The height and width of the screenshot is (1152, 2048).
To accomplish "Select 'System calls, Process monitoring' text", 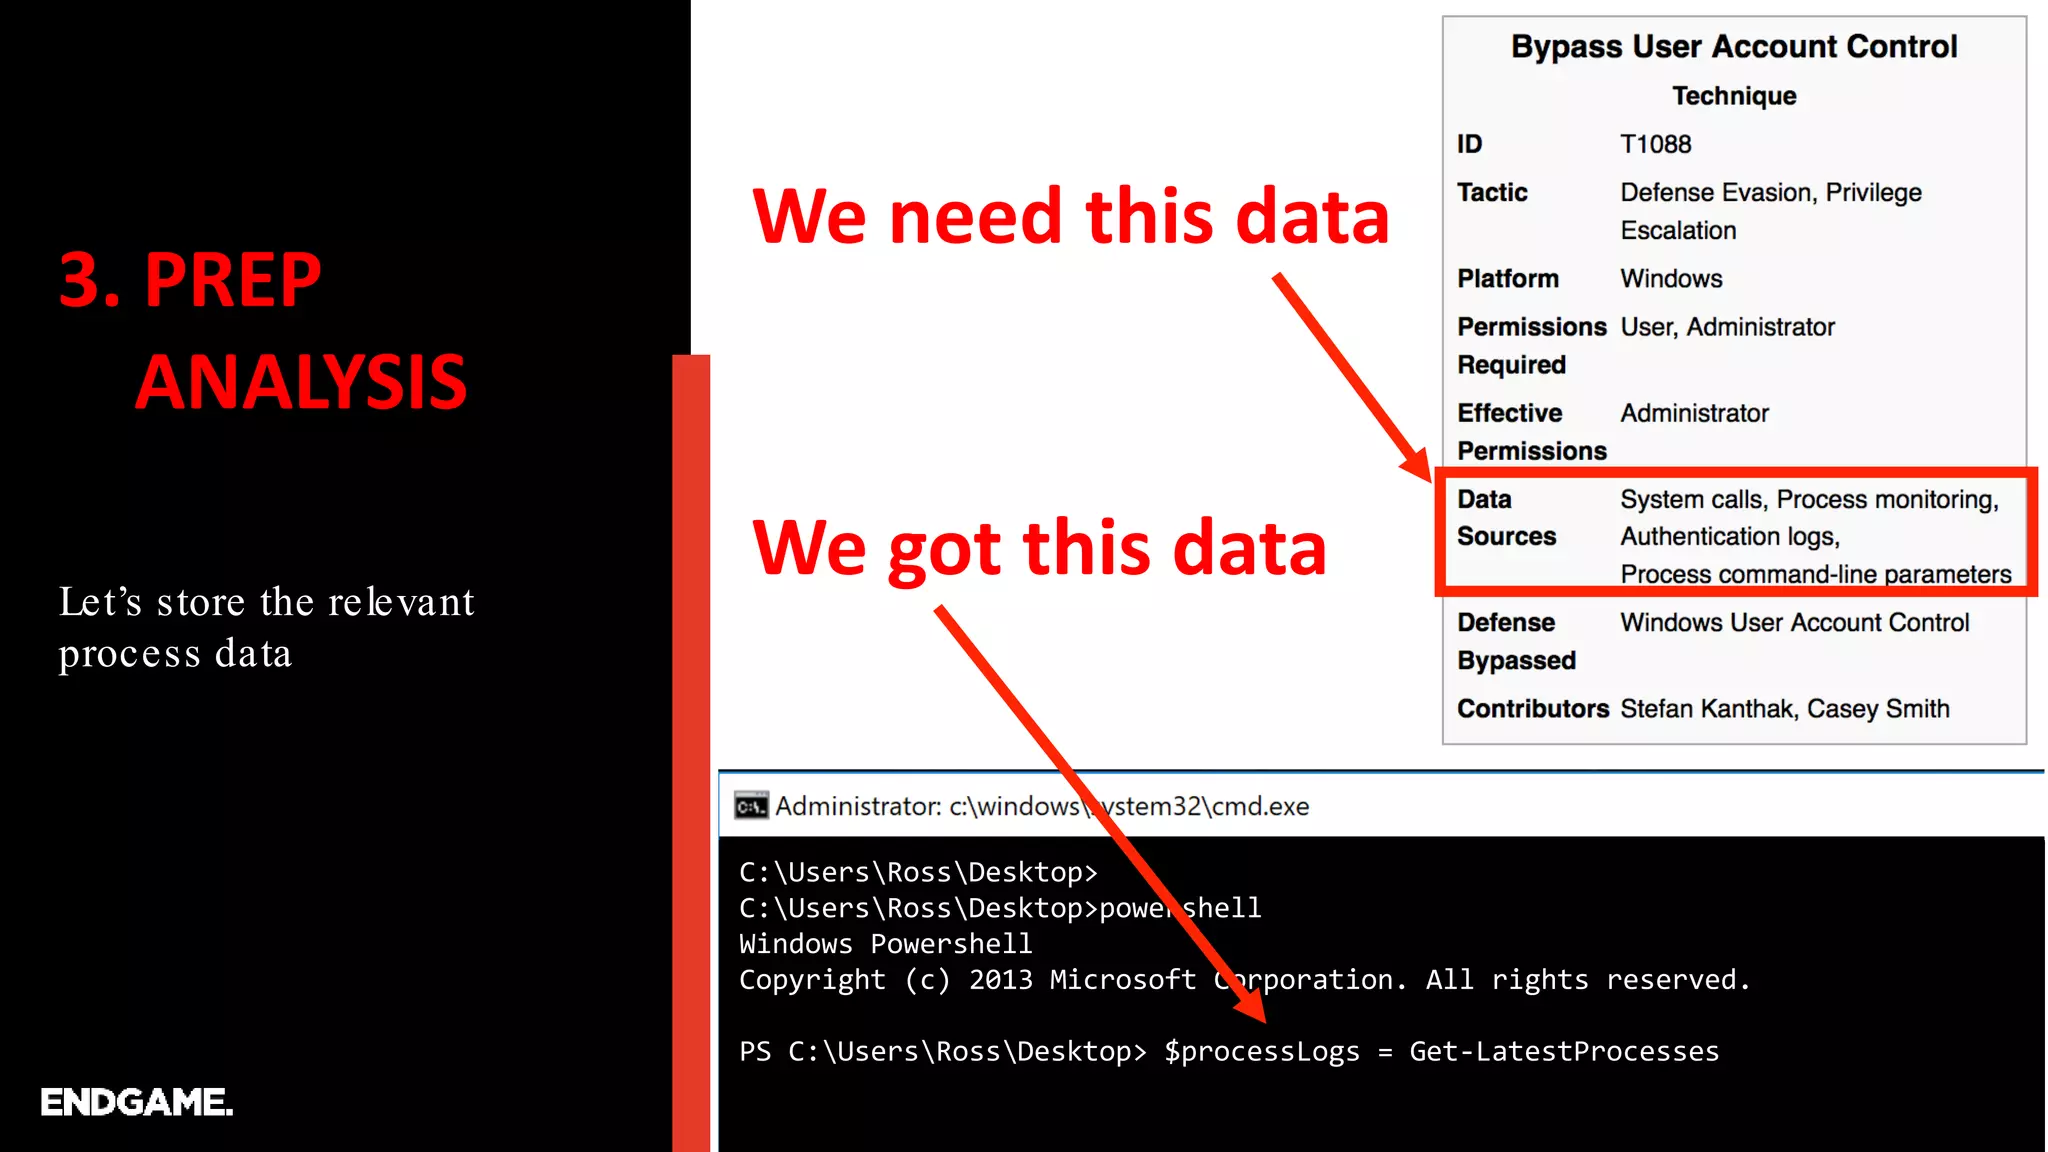I will point(1809,499).
